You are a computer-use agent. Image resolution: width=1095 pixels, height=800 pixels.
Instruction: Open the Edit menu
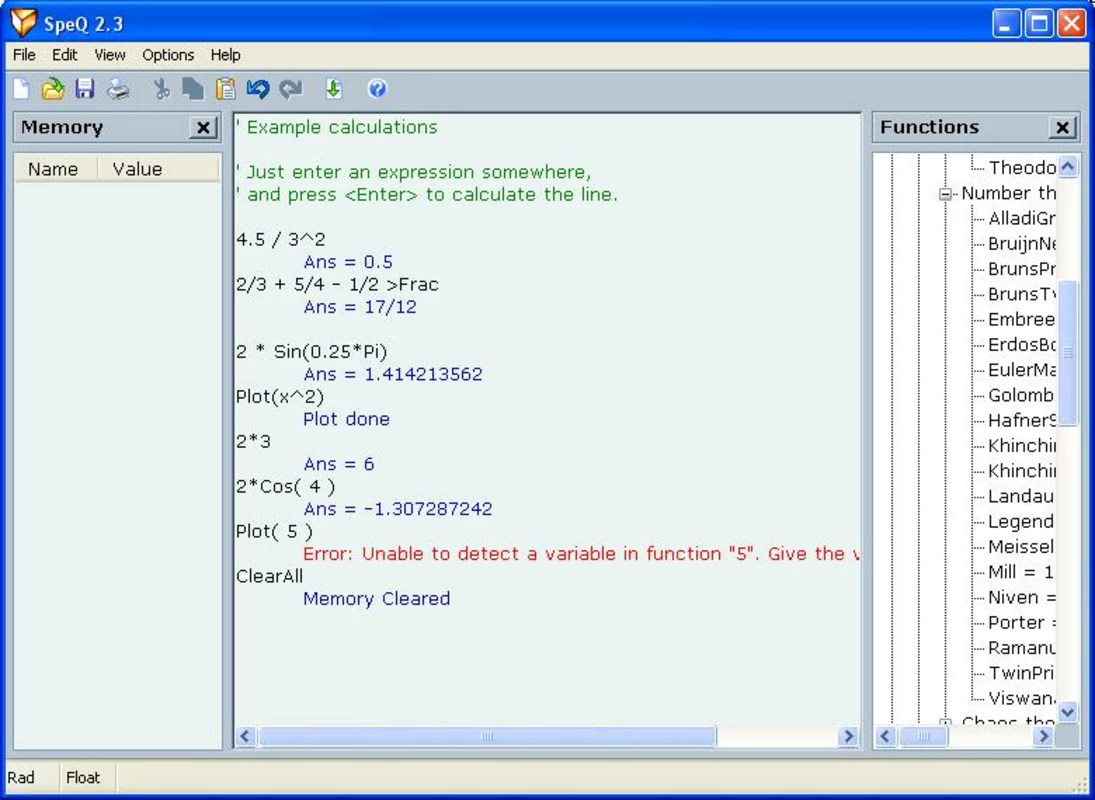click(65, 55)
